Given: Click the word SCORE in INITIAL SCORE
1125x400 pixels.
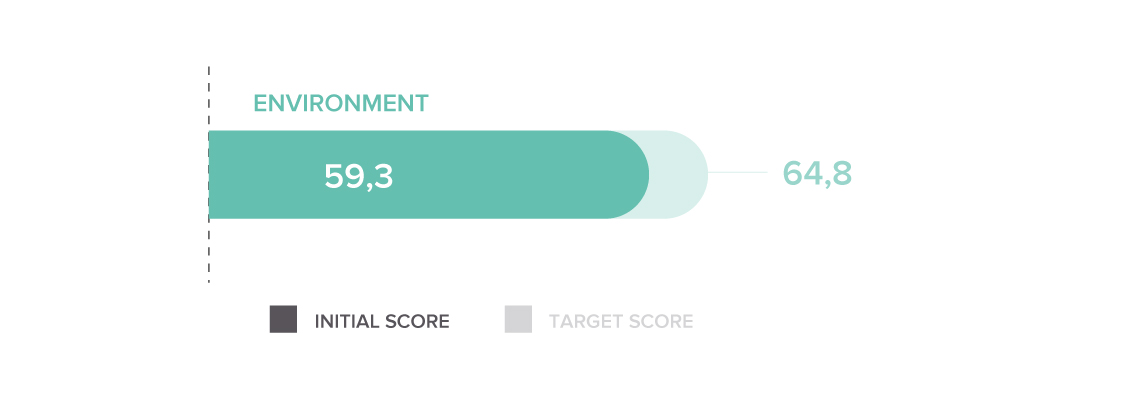Looking at the screenshot, I should tap(417, 321).
